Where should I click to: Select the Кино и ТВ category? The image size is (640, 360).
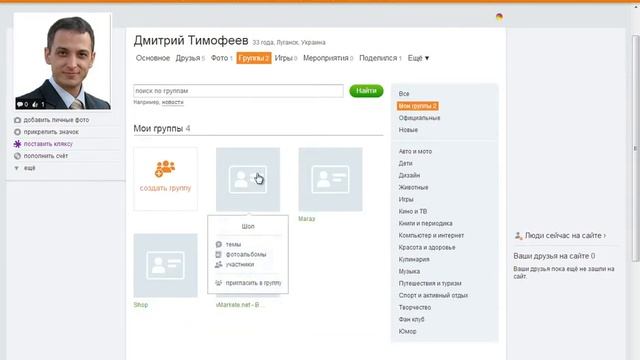point(413,211)
